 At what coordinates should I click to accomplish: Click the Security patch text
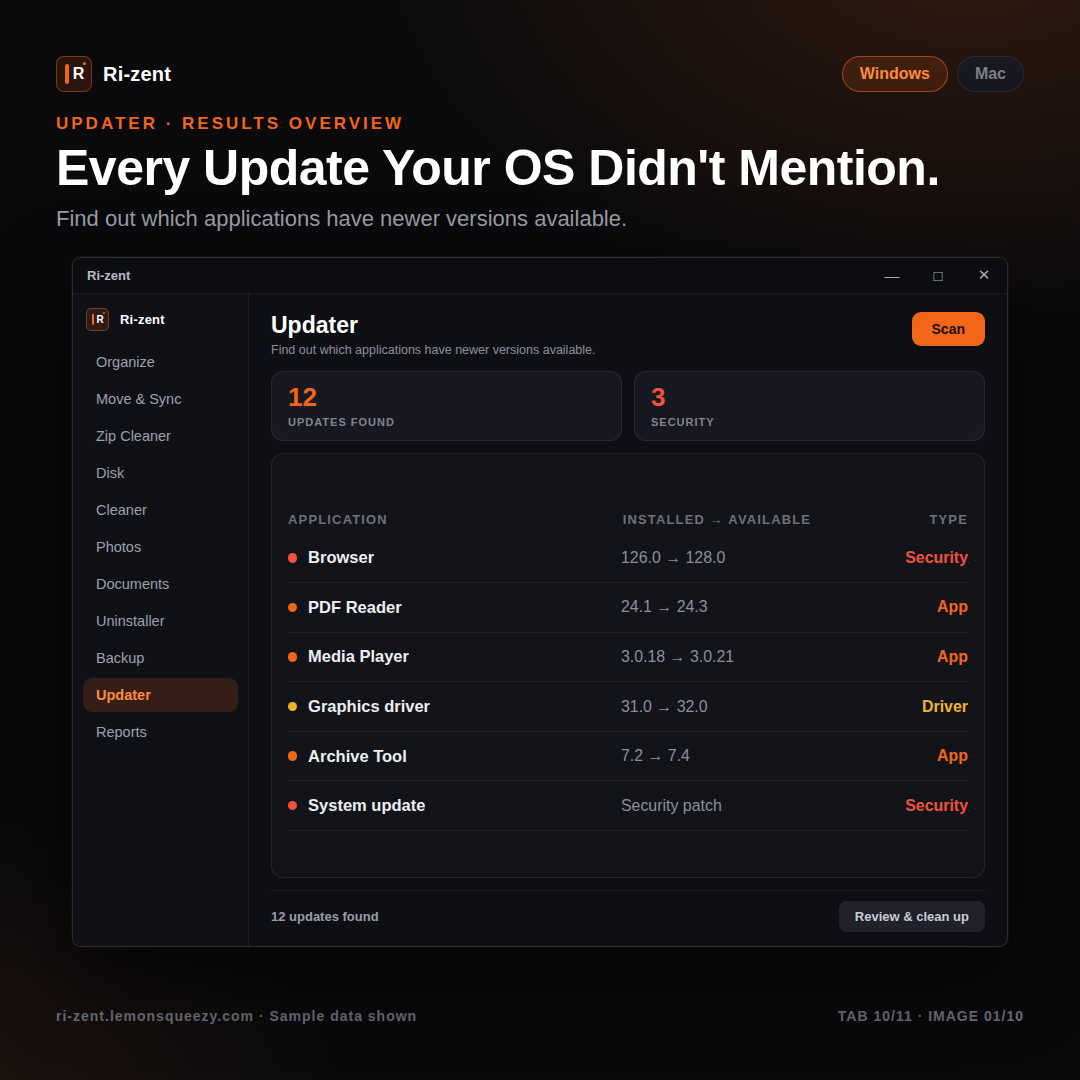click(672, 806)
